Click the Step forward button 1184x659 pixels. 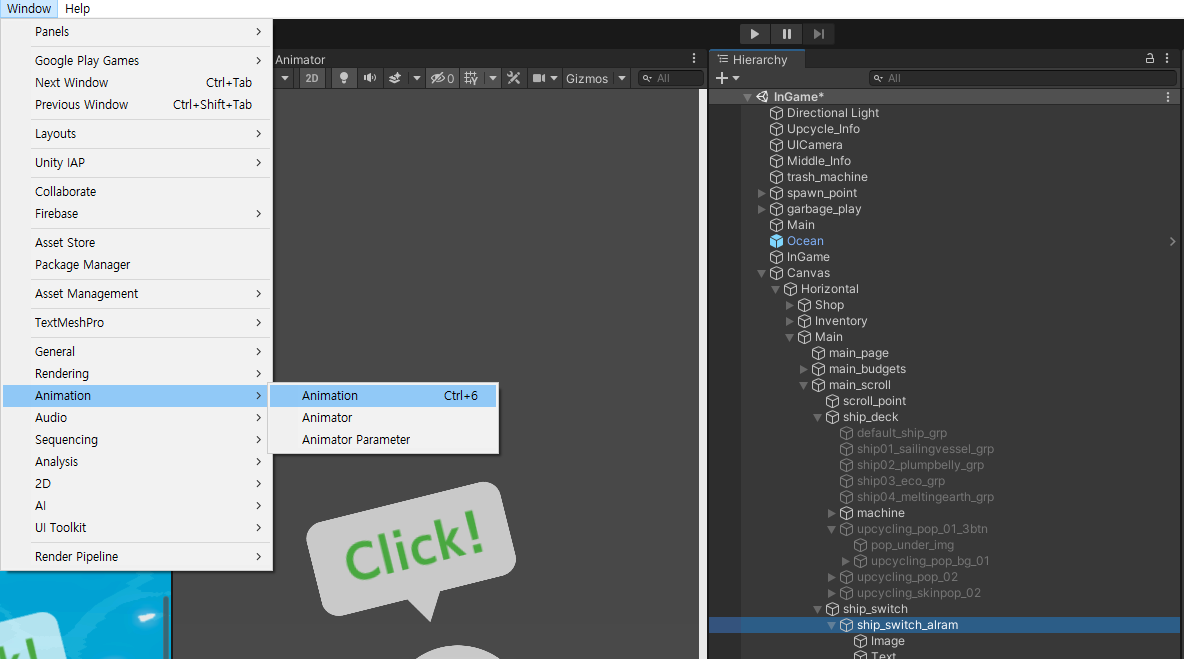click(819, 34)
